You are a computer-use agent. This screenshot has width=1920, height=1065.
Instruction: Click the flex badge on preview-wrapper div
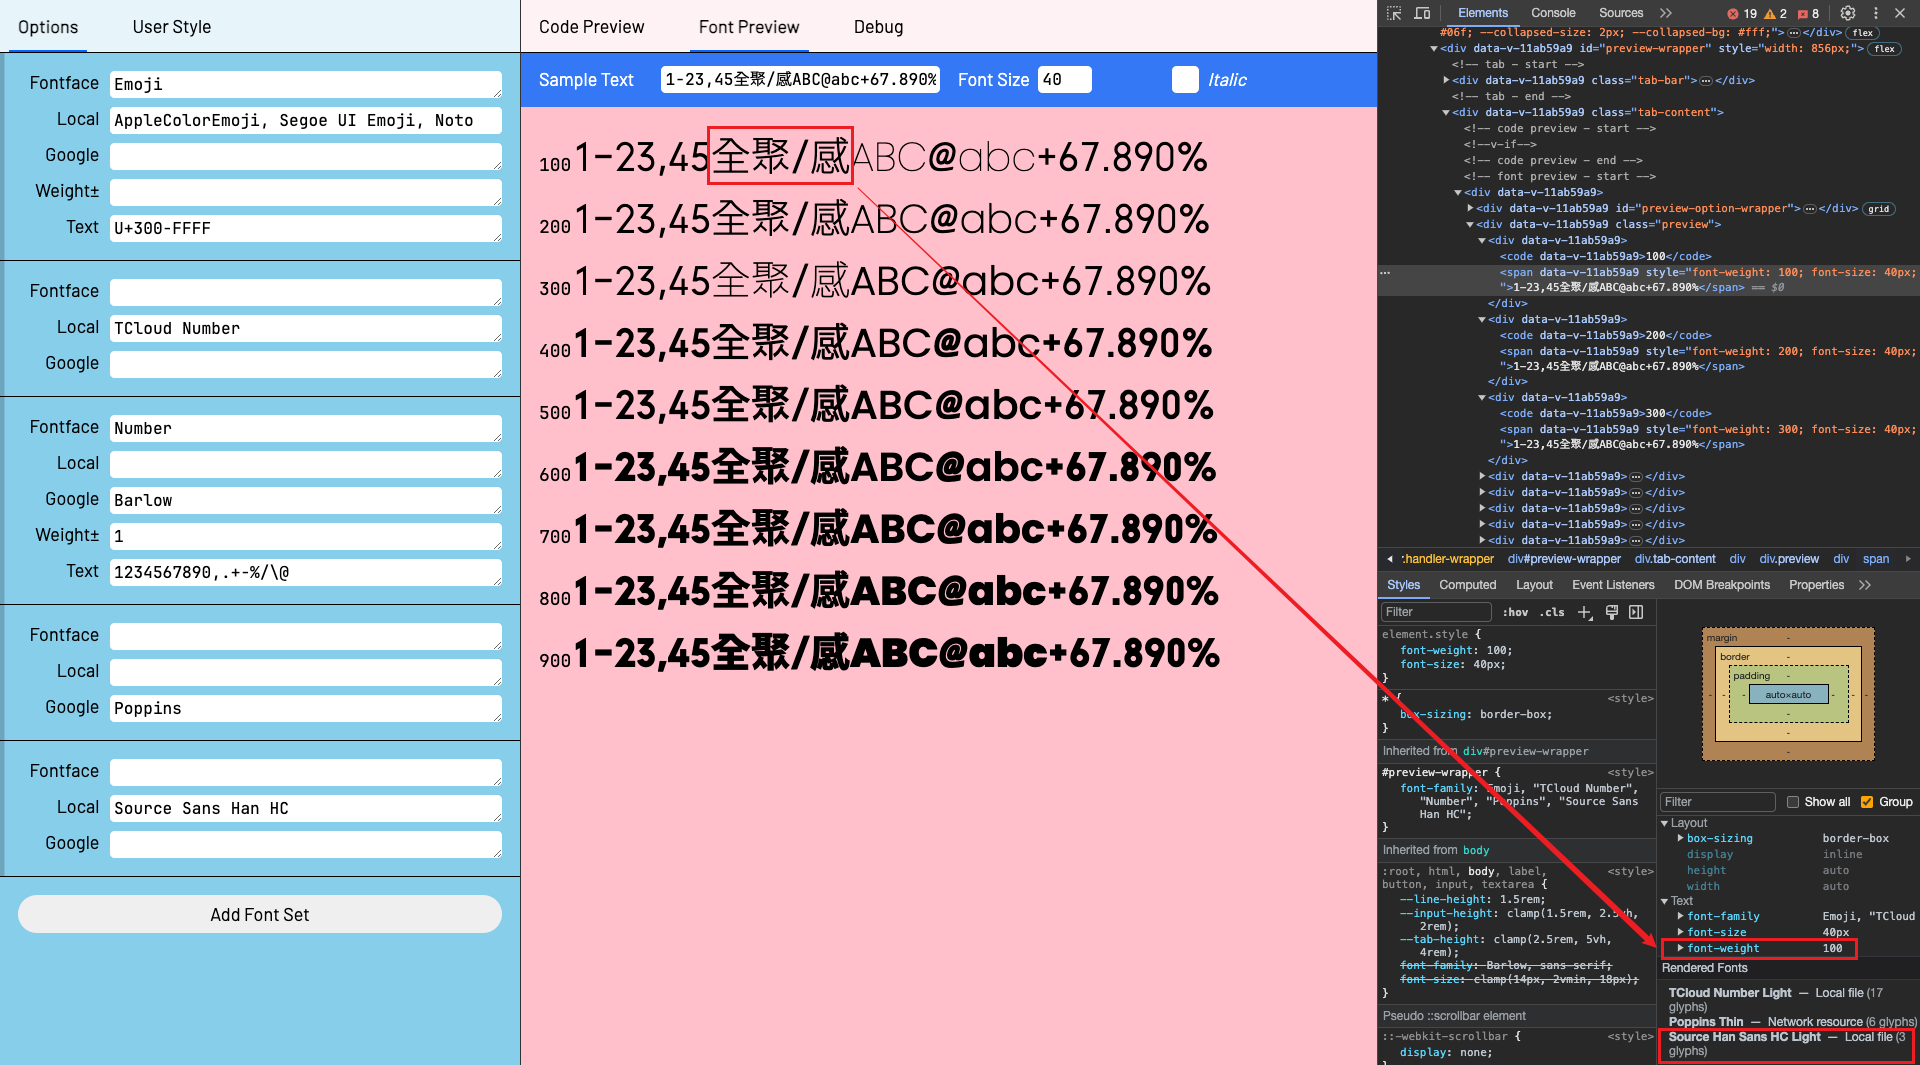(x=1884, y=48)
